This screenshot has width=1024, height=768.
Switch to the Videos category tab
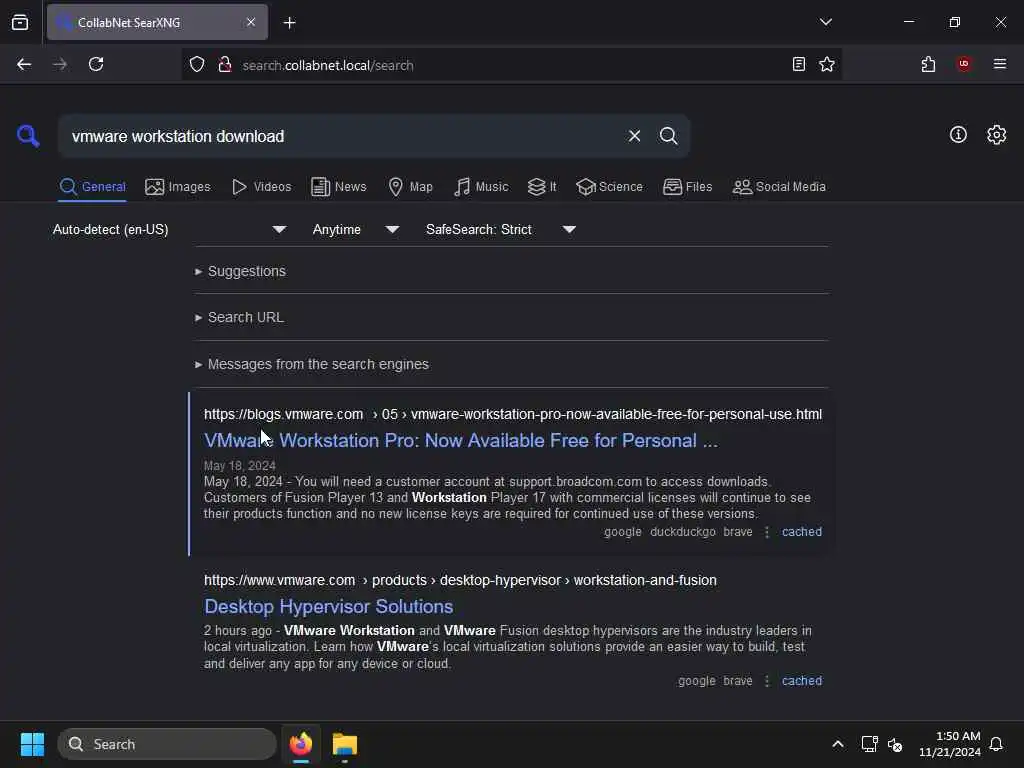tap(262, 187)
